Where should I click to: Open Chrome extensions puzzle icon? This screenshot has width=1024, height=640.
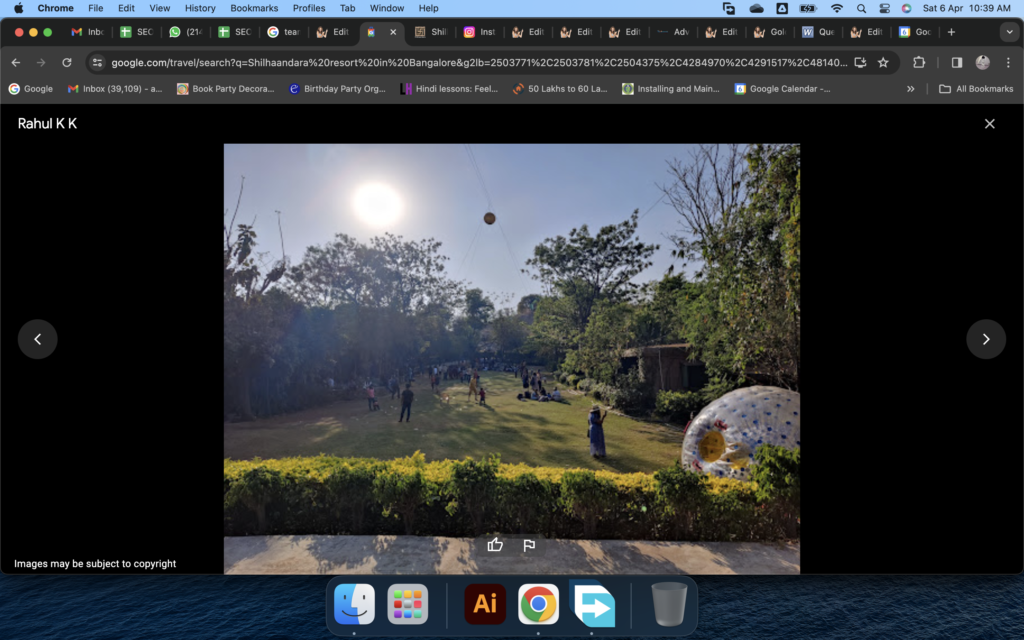[x=919, y=62]
